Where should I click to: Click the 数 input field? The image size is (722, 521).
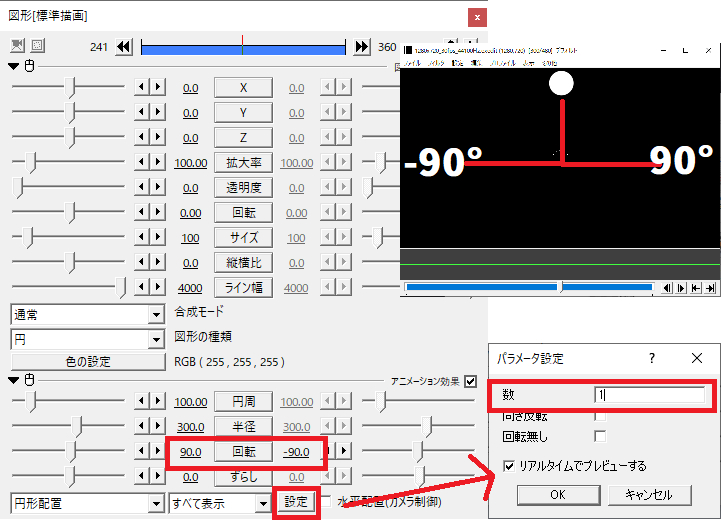(x=649, y=395)
